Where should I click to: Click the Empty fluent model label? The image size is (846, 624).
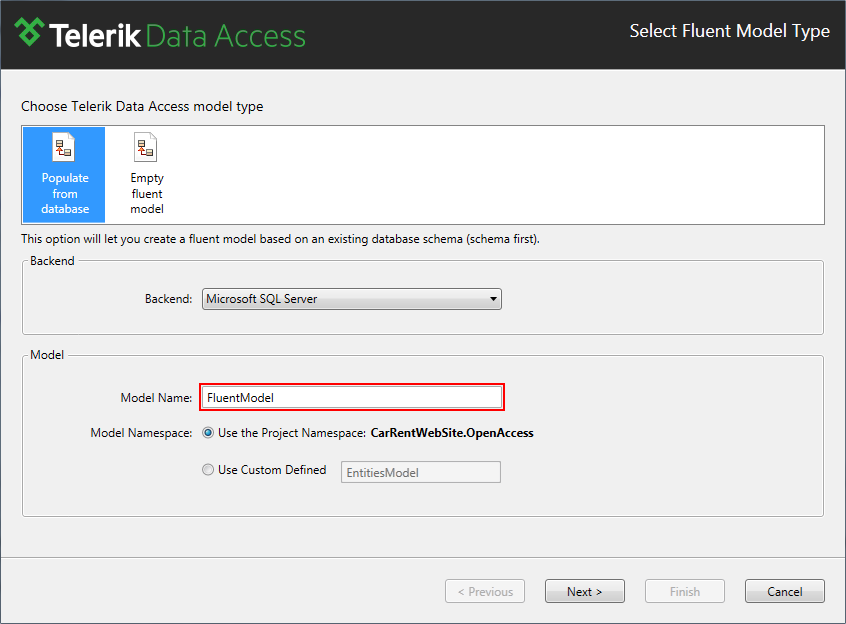pyautogui.click(x=147, y=193)
